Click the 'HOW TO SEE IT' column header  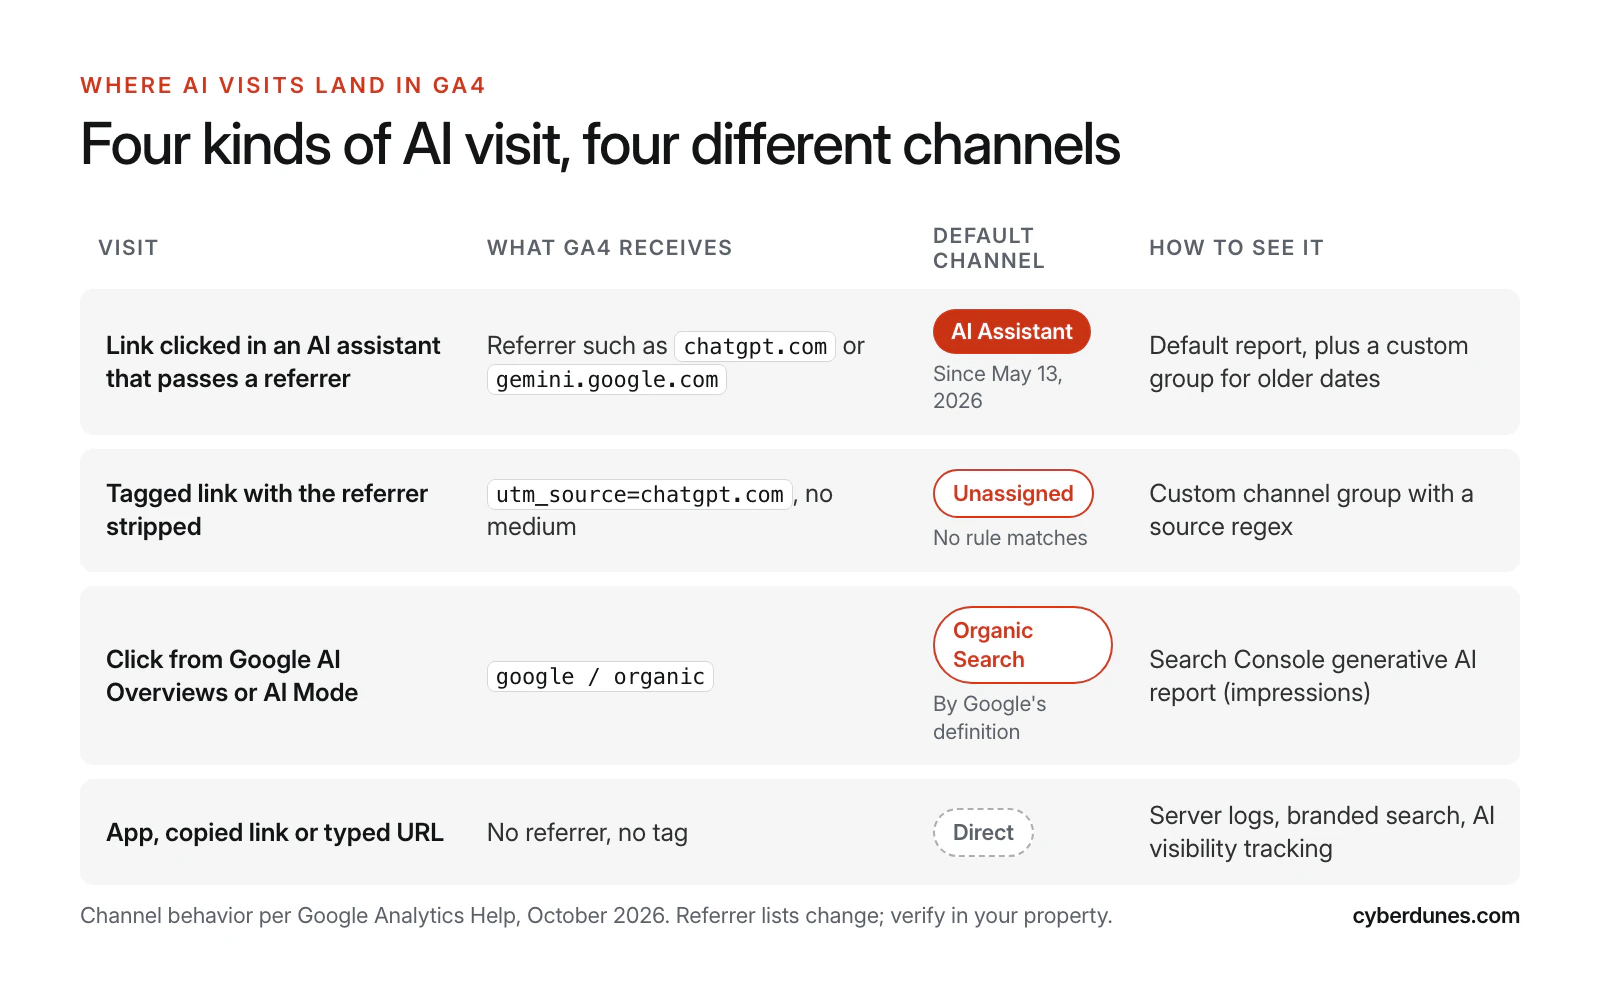click(1236, 248)
